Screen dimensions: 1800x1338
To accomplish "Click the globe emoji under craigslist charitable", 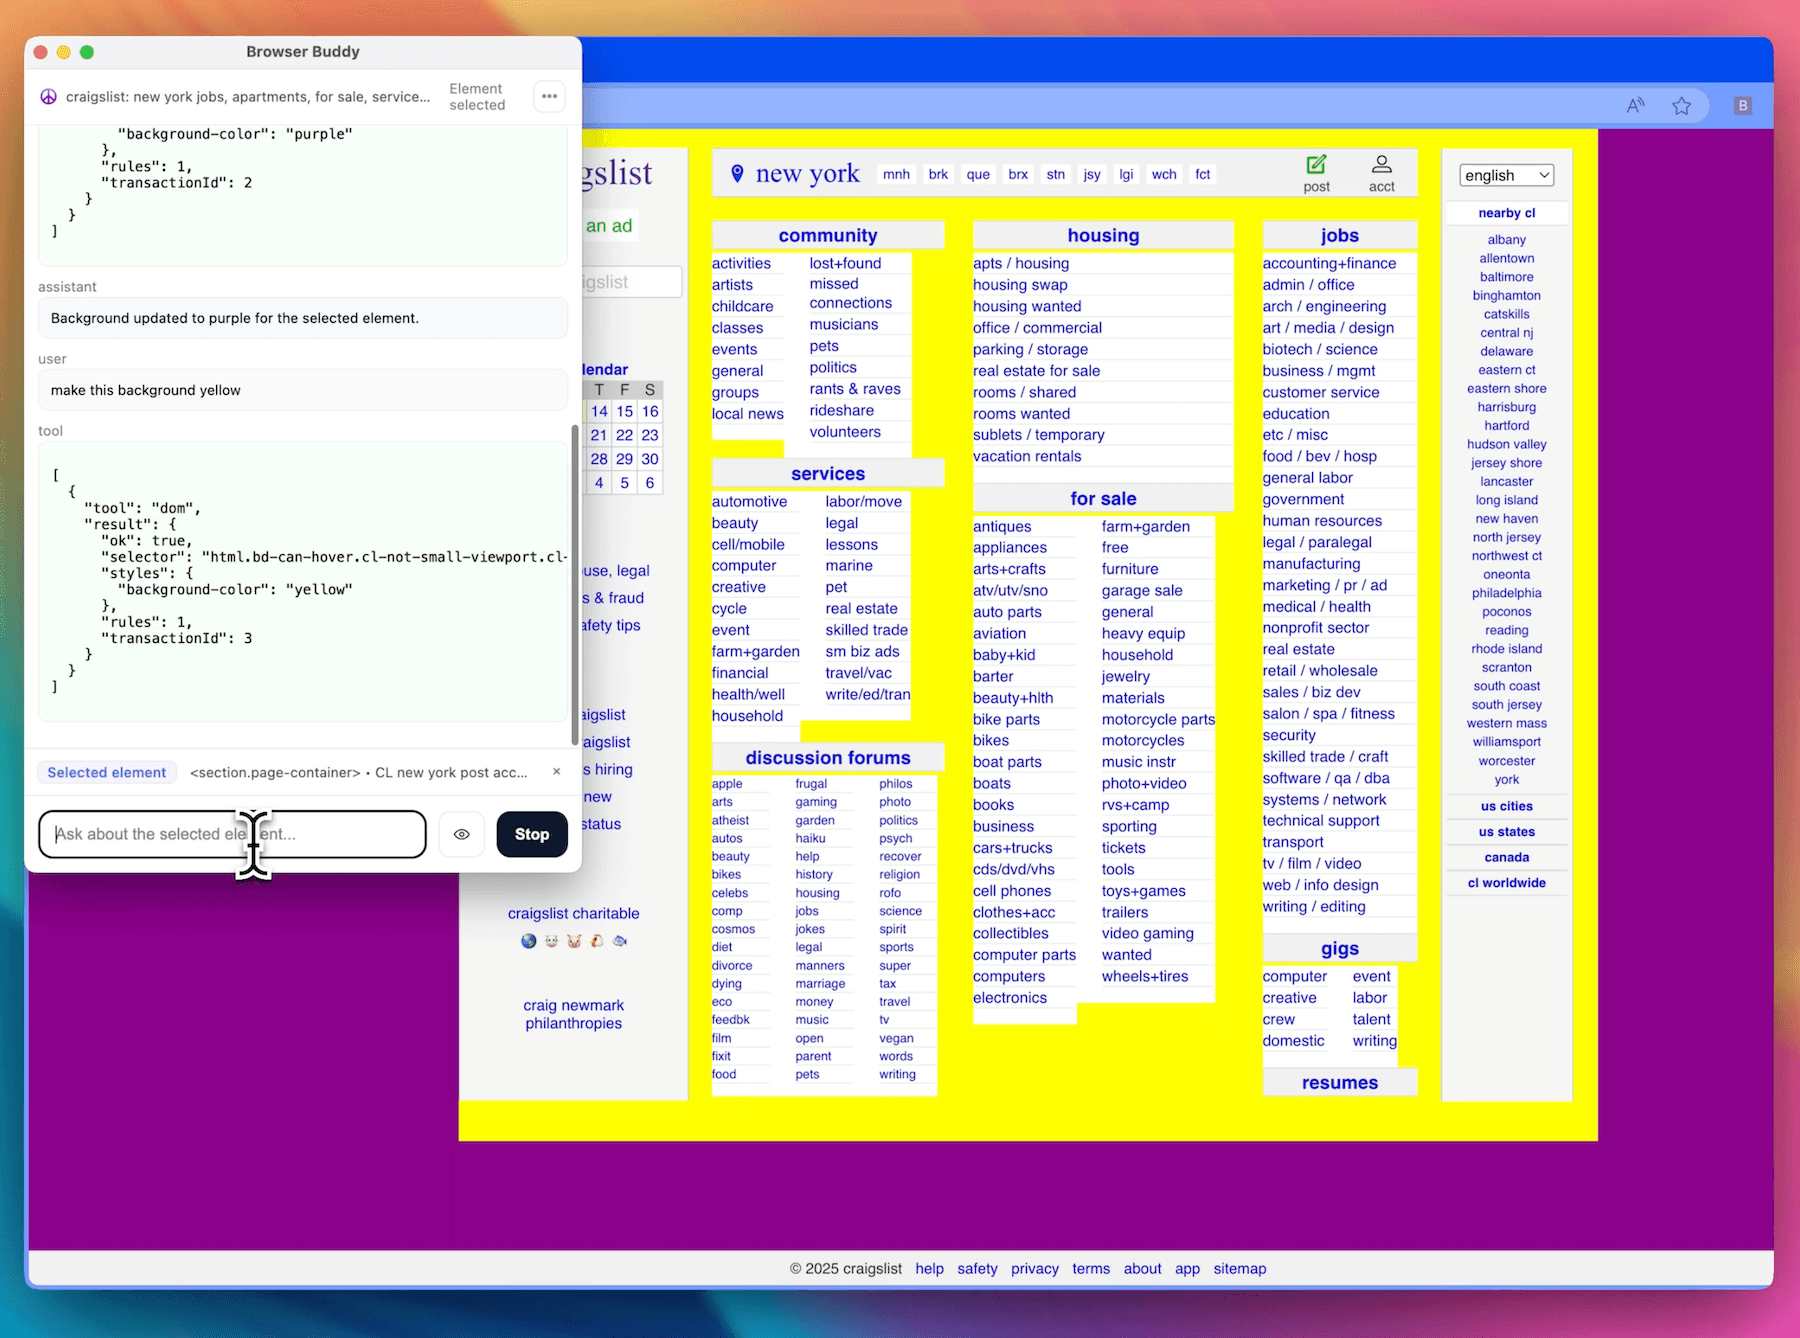I will coord(529,941).
